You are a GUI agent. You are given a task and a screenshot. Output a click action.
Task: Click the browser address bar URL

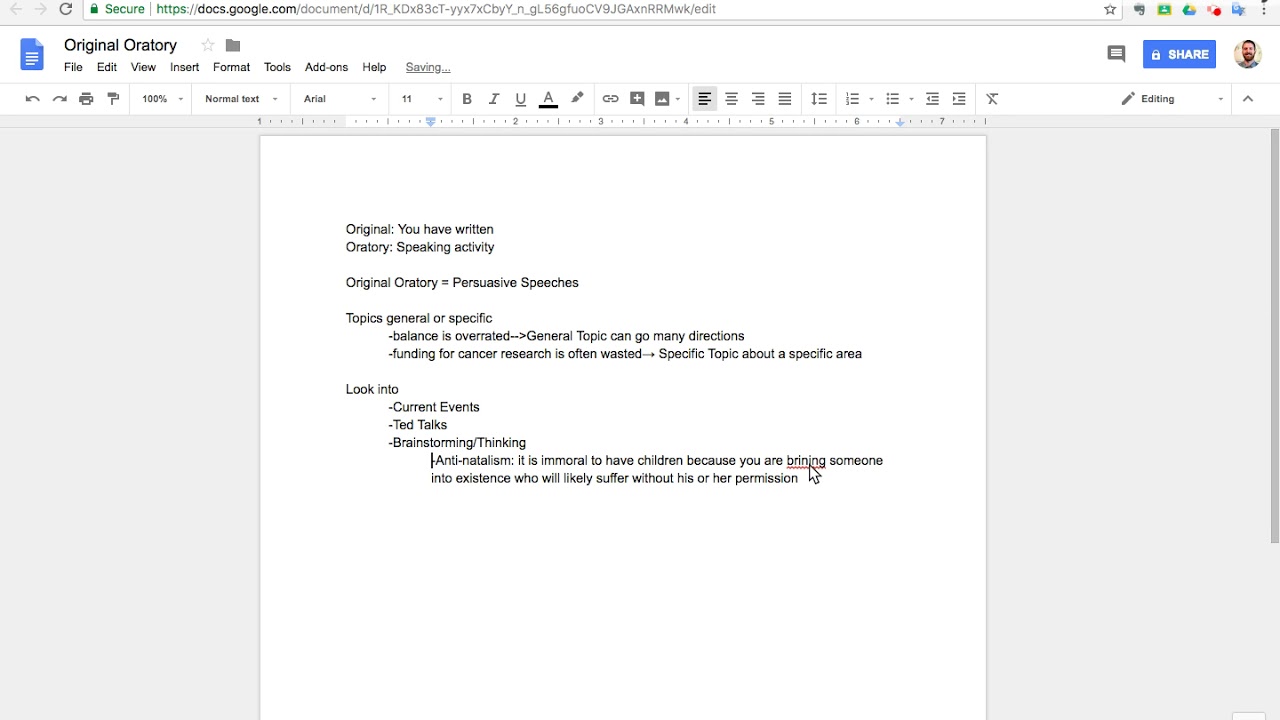click(436, 9)
